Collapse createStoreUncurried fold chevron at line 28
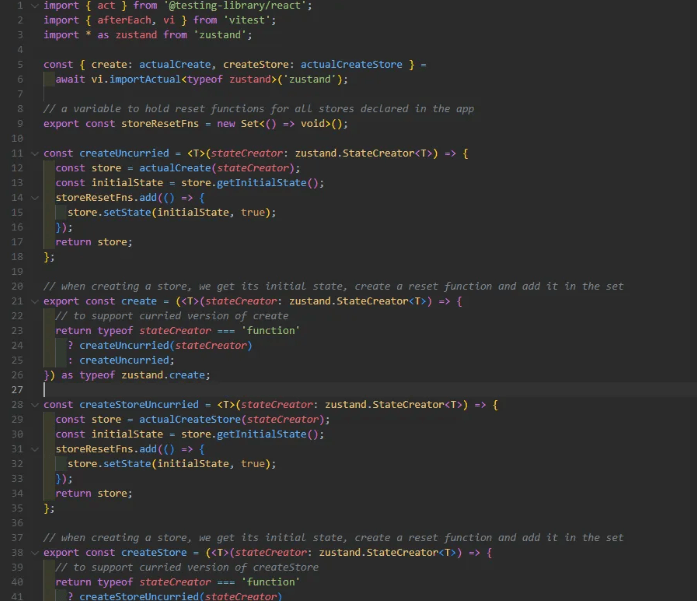This screenshot has height=601, width=697. pos(35,405)
